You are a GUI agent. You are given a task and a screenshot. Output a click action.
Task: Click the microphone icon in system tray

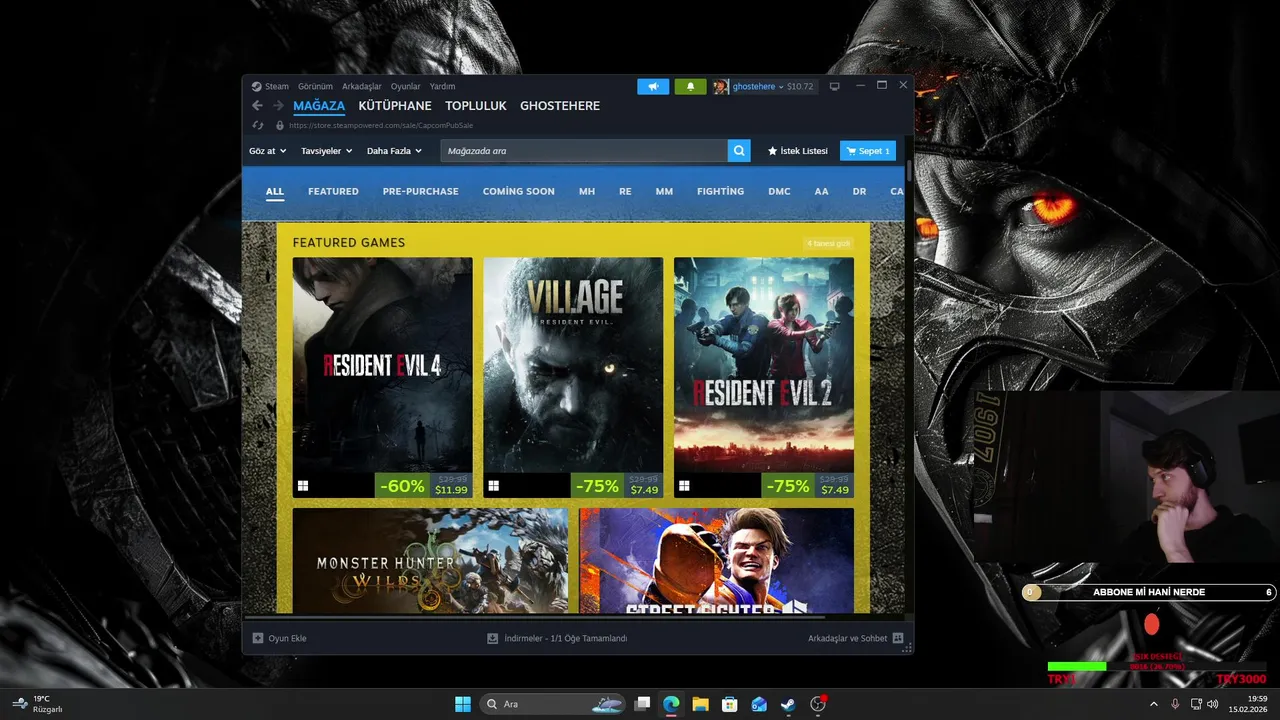pyautogui.click(x=1175, y=704)
